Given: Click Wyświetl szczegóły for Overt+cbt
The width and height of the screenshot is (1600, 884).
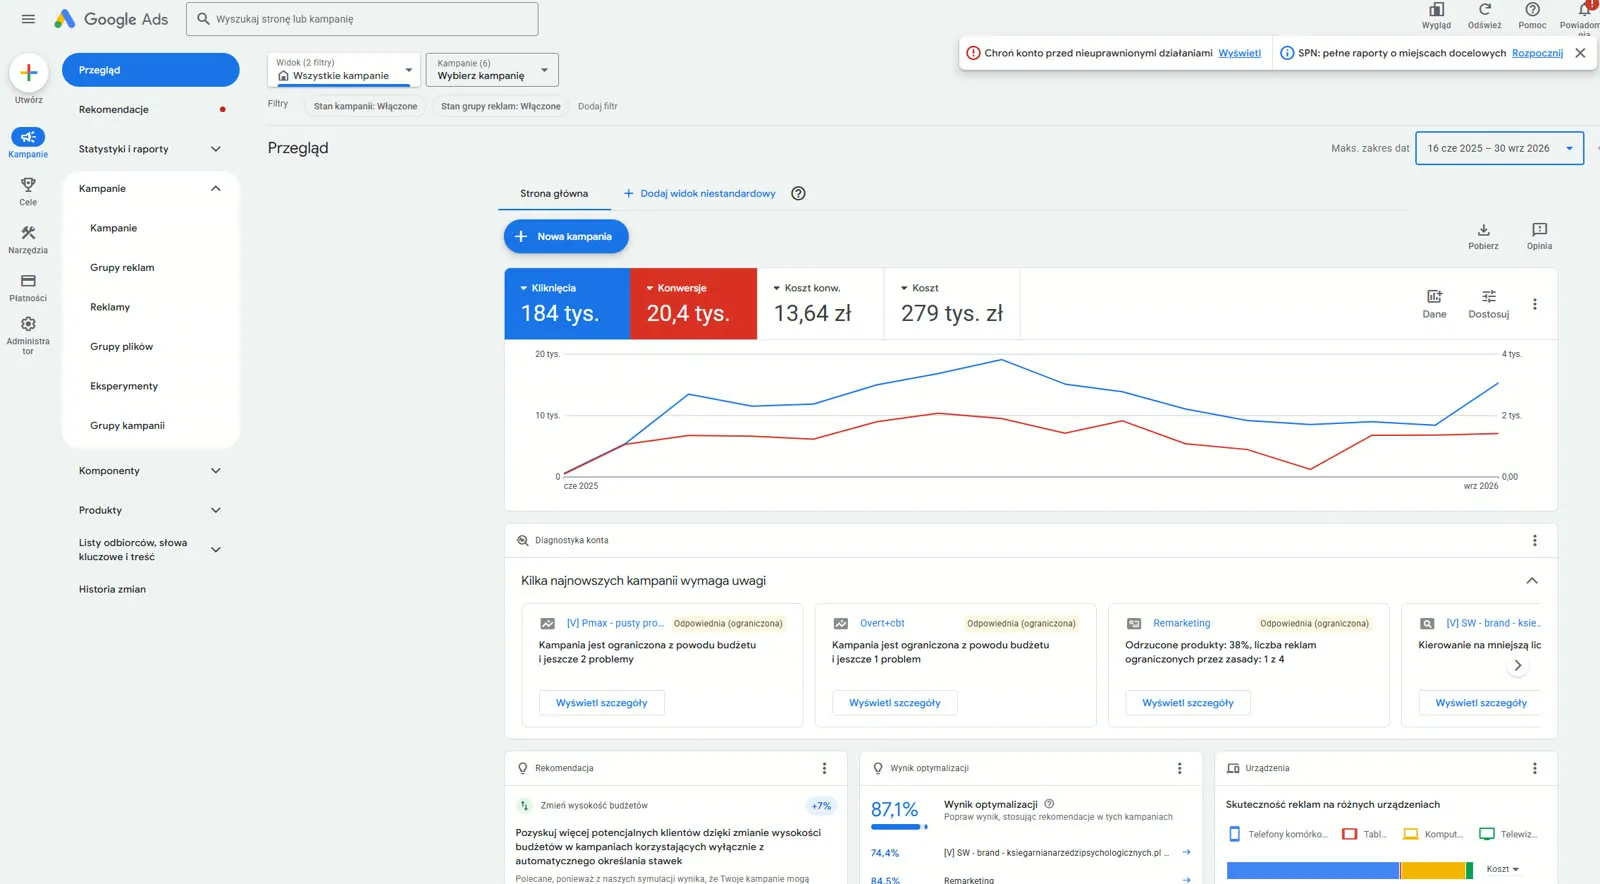Looking at the screenshot, I should 895,703.
